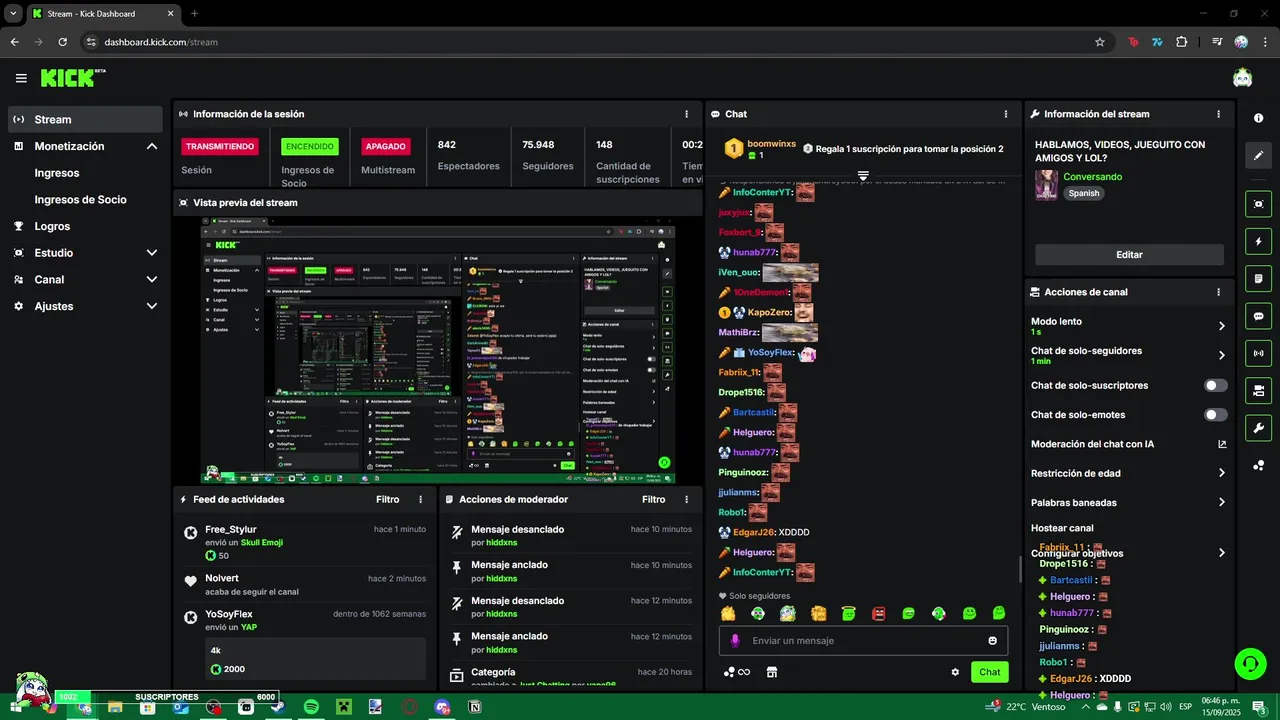1280x720 pixels.
Task: Toggle the wrench stream info panel icon
Action: click(1258, 428)
